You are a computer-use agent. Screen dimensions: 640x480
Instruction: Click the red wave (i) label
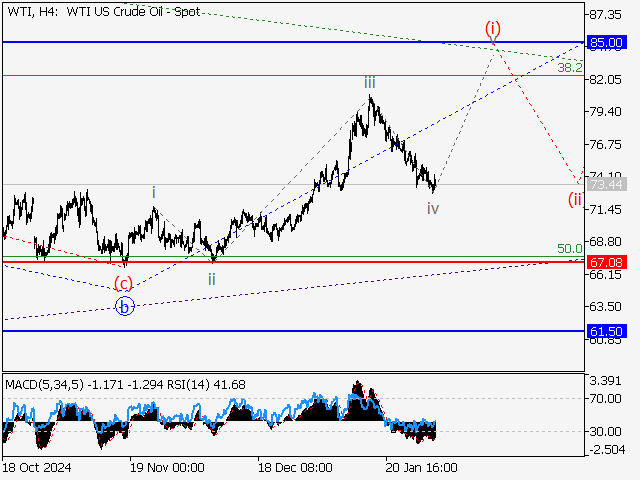coord(492,28)
